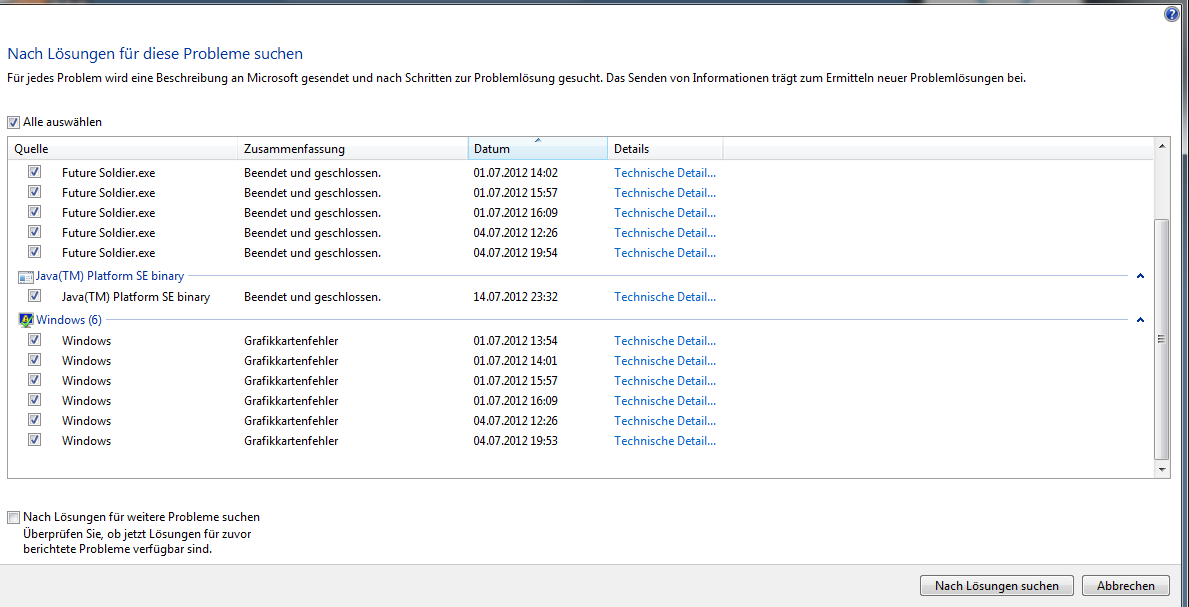Open Technische Details for Windows 13:54 entry
The width and height of the screenshot is (1189, 607).
(665, 341)
